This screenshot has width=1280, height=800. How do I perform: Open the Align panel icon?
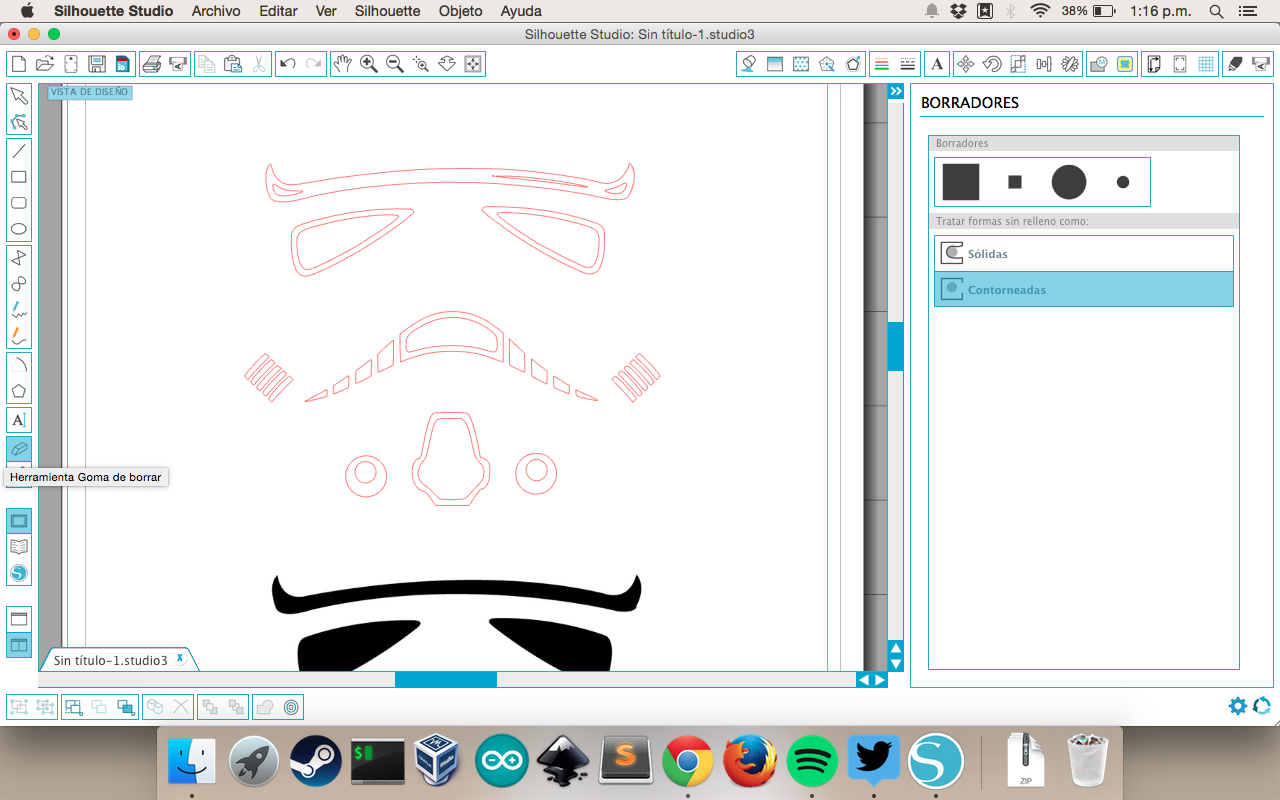(x=1044, y=64)
